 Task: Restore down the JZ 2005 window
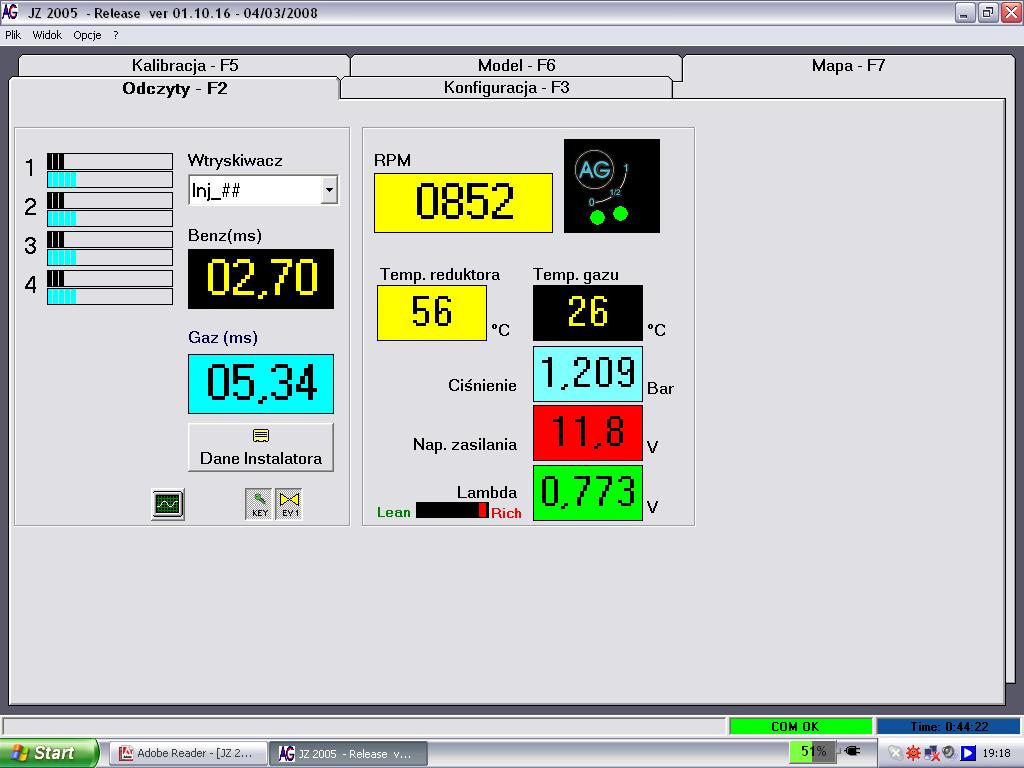click(x=987, y=12)
